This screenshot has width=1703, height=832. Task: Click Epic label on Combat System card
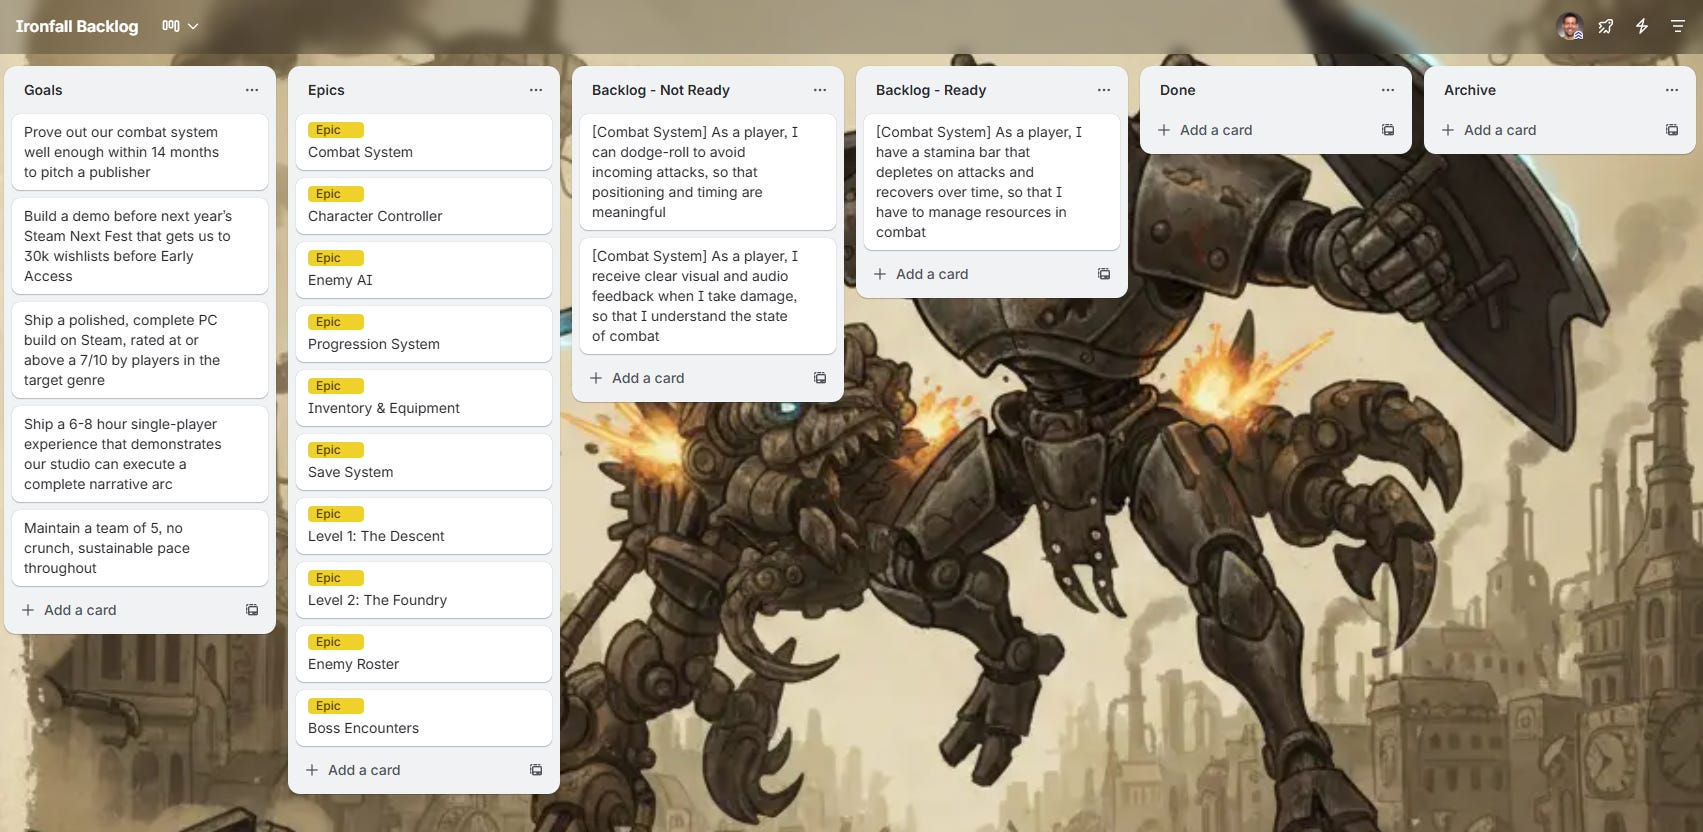tap(336, 130)
